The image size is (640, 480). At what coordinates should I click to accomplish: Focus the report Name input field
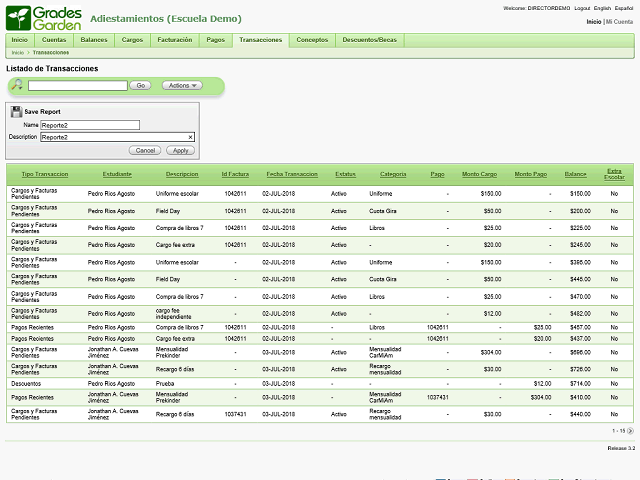90,125
